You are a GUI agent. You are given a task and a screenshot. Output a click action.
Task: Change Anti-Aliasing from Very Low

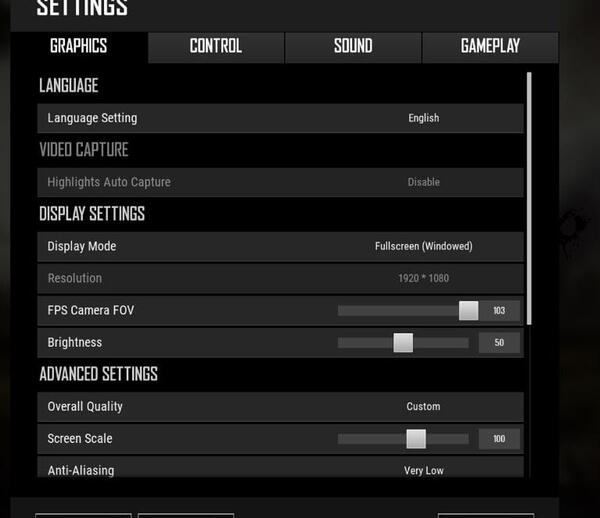coord(424,470)
